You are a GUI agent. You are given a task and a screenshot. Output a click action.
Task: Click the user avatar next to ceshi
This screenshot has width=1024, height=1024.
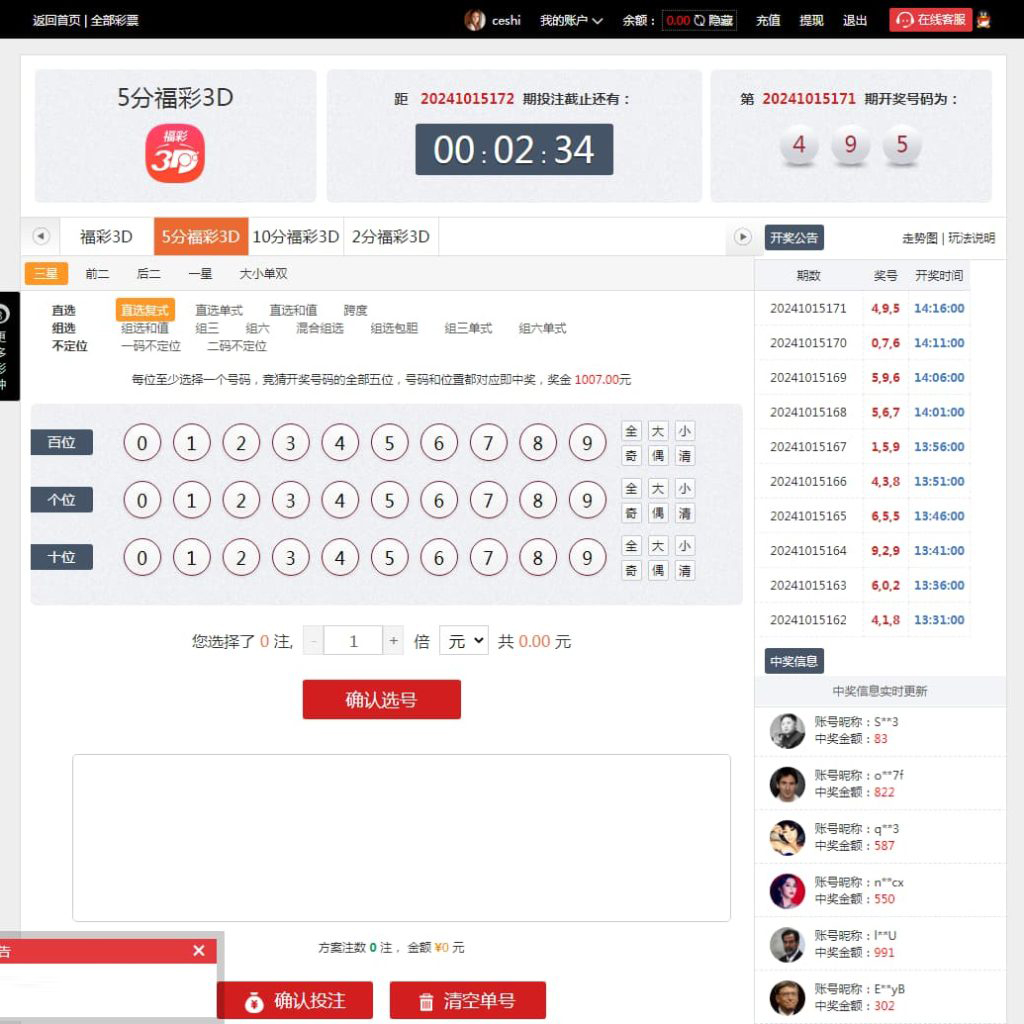click(475, 20)
